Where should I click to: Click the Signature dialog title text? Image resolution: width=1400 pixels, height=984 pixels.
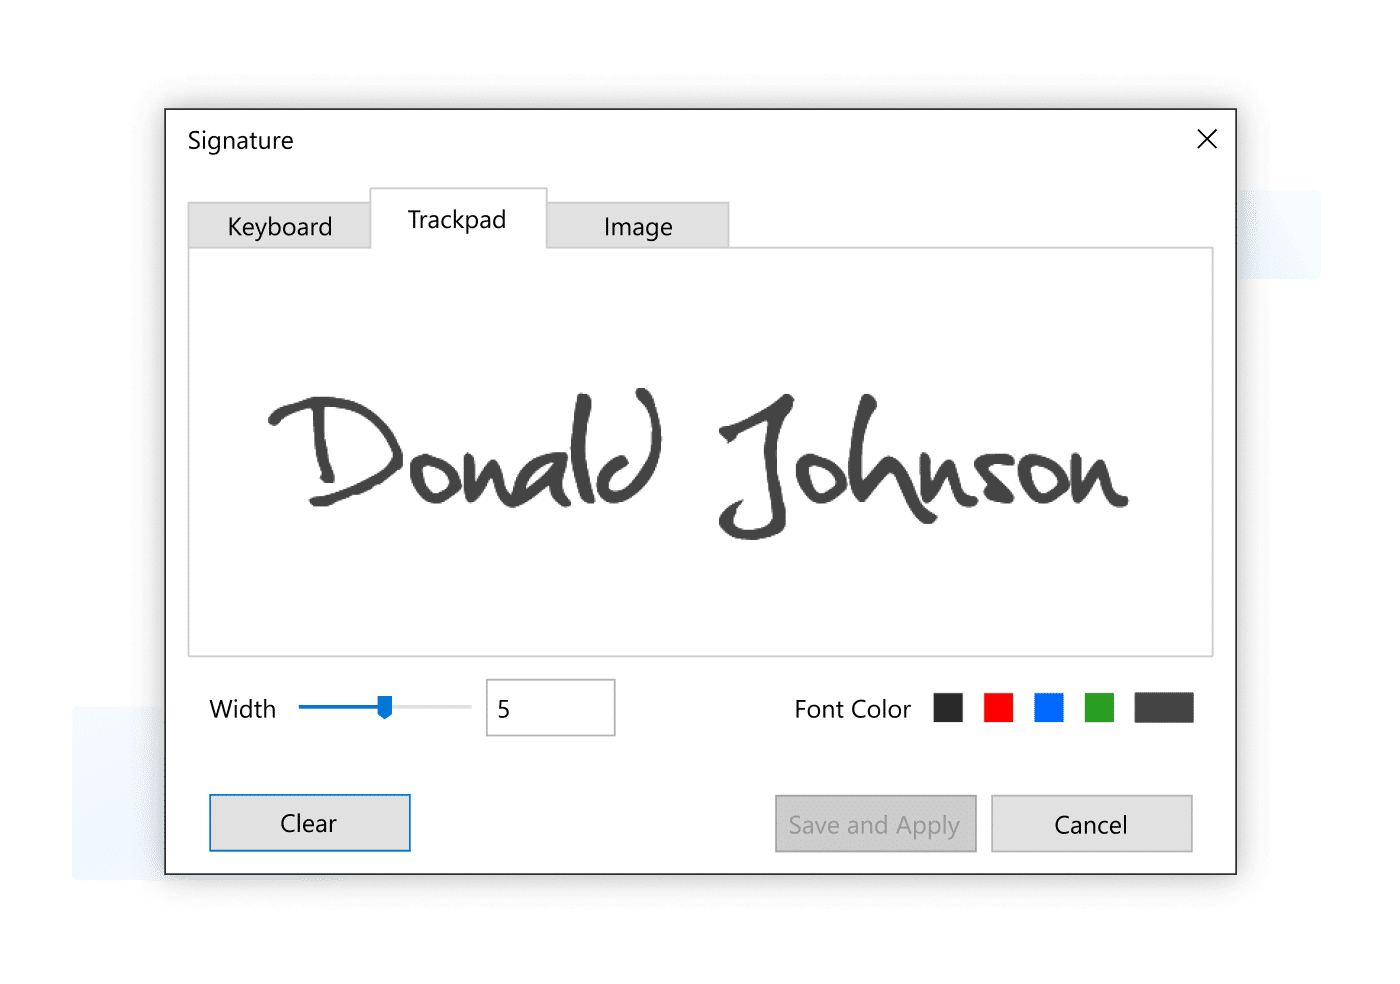[241, 141]
